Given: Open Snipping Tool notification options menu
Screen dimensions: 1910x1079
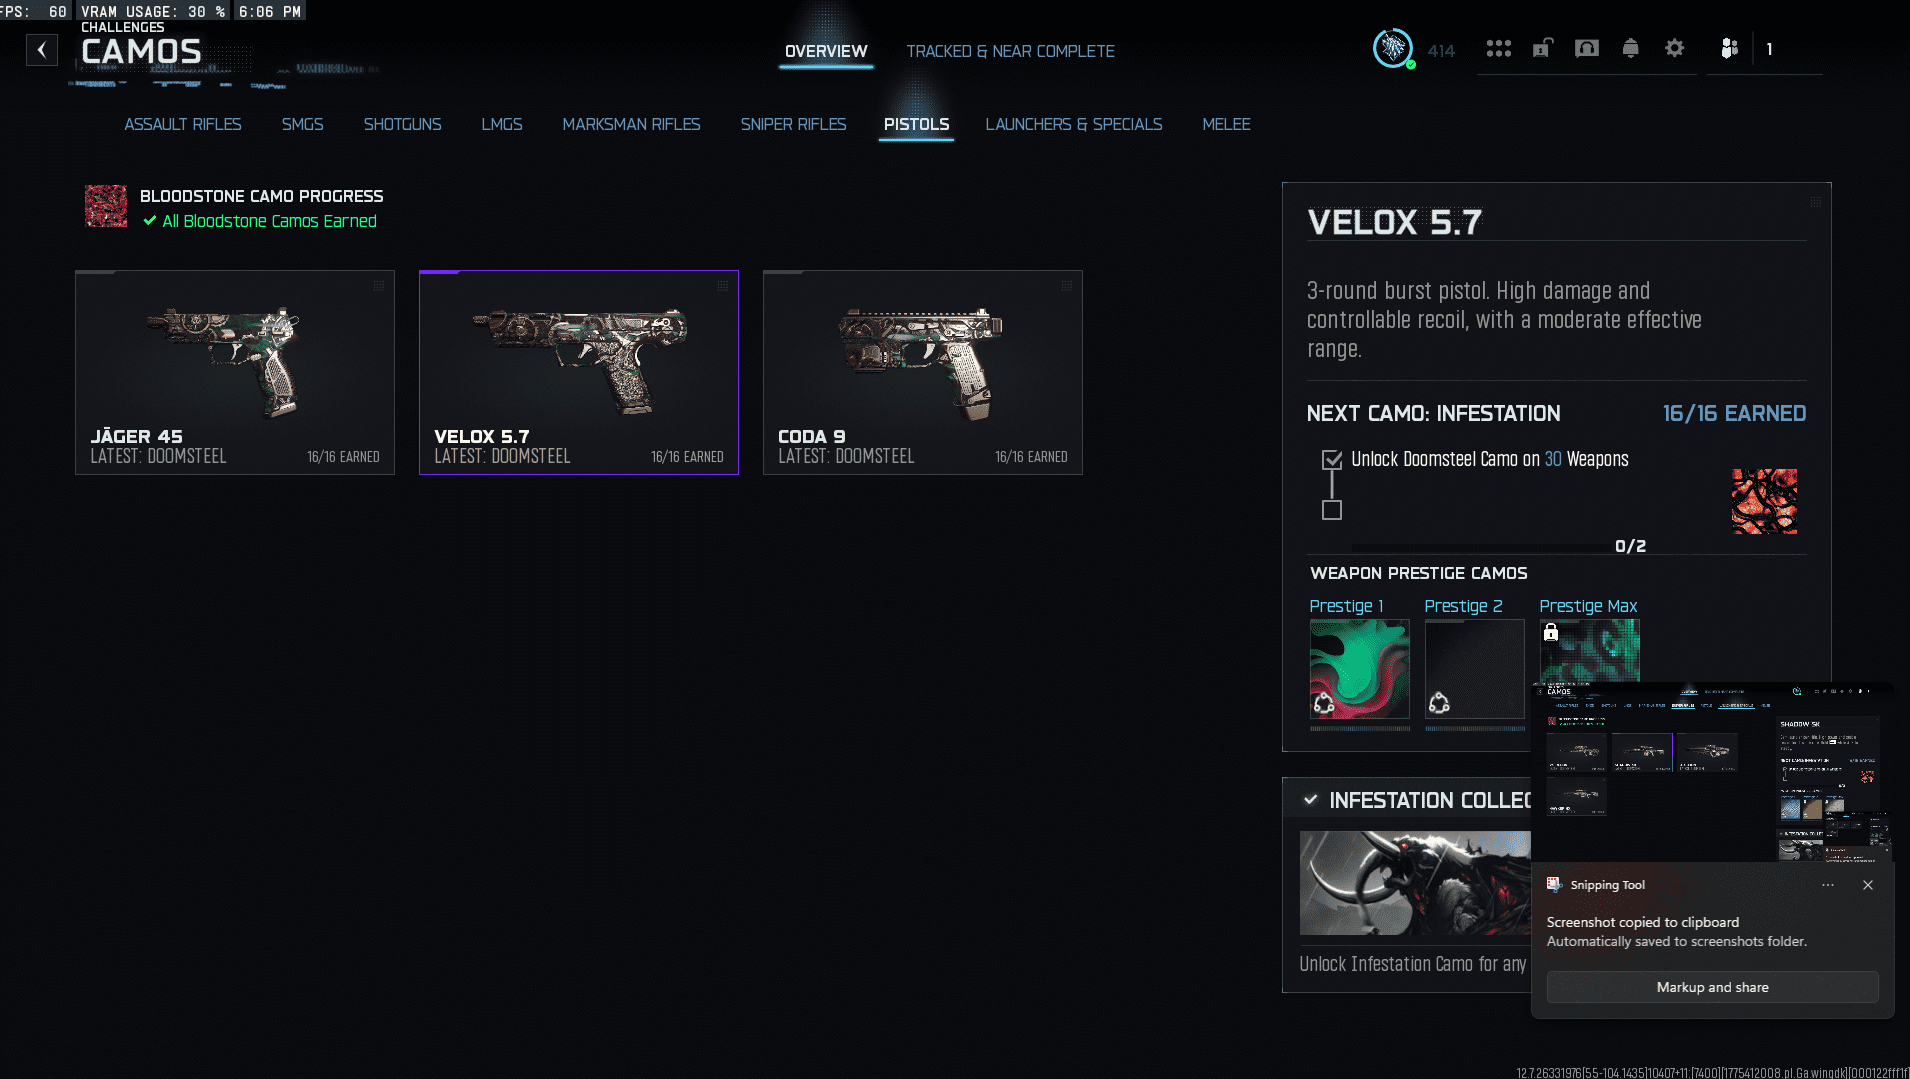Looking at the screenshot, I should (x=1828, y=885).
